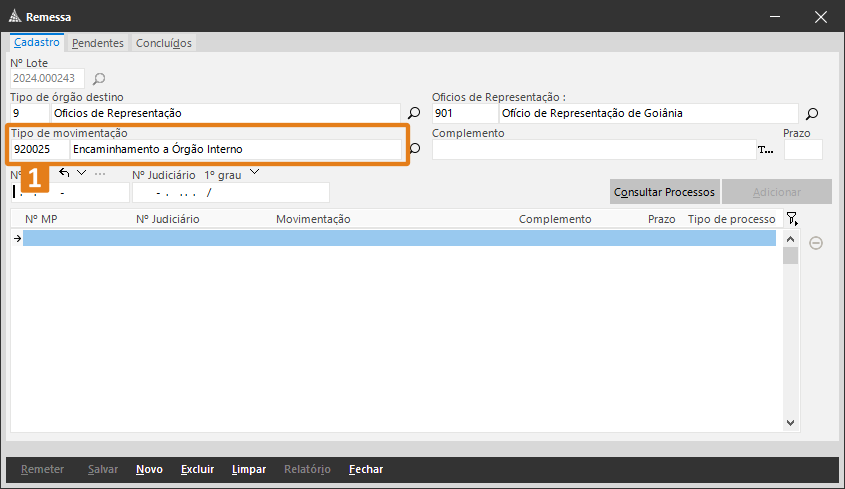The width and height of the screenshot is (845, 489).
Task: Click Salvar in the bottom bar
Action: tap(103, 470)
